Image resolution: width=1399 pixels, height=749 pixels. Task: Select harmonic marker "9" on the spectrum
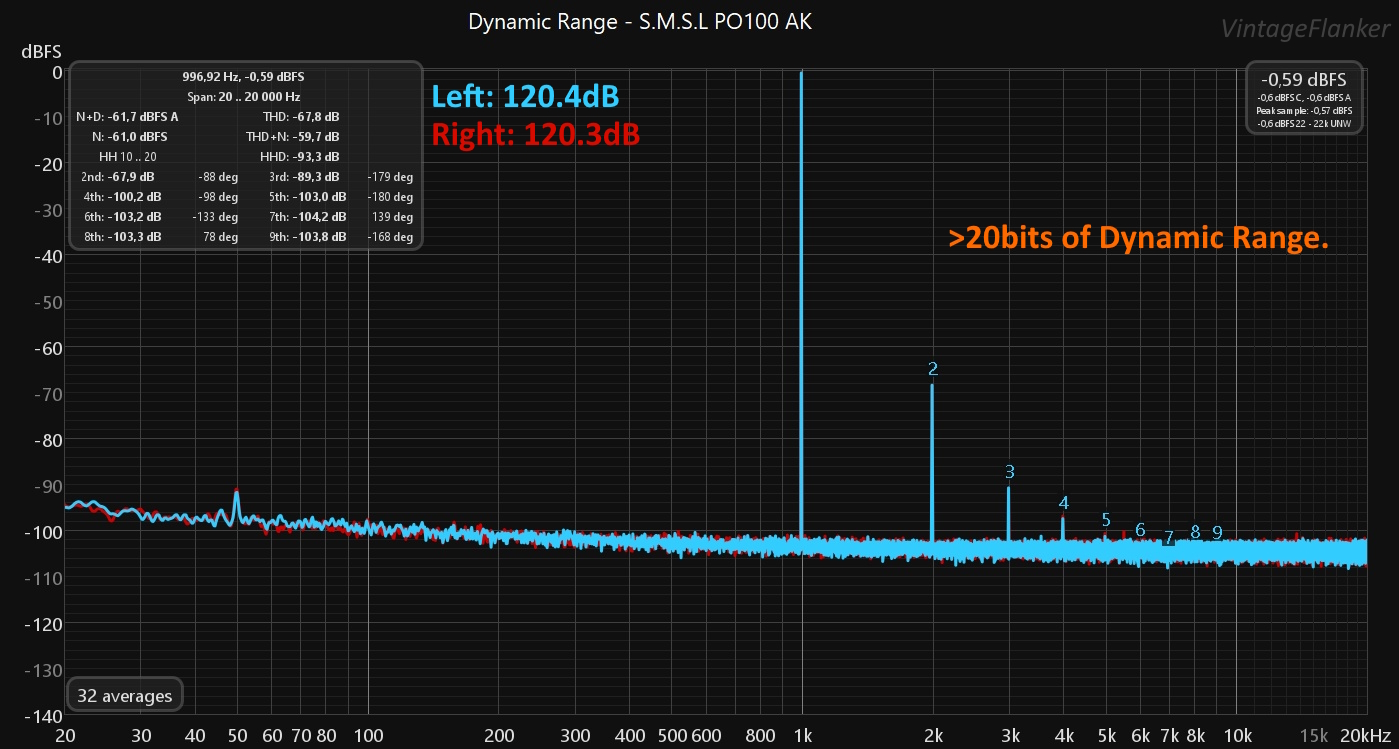coord(1217,533)
